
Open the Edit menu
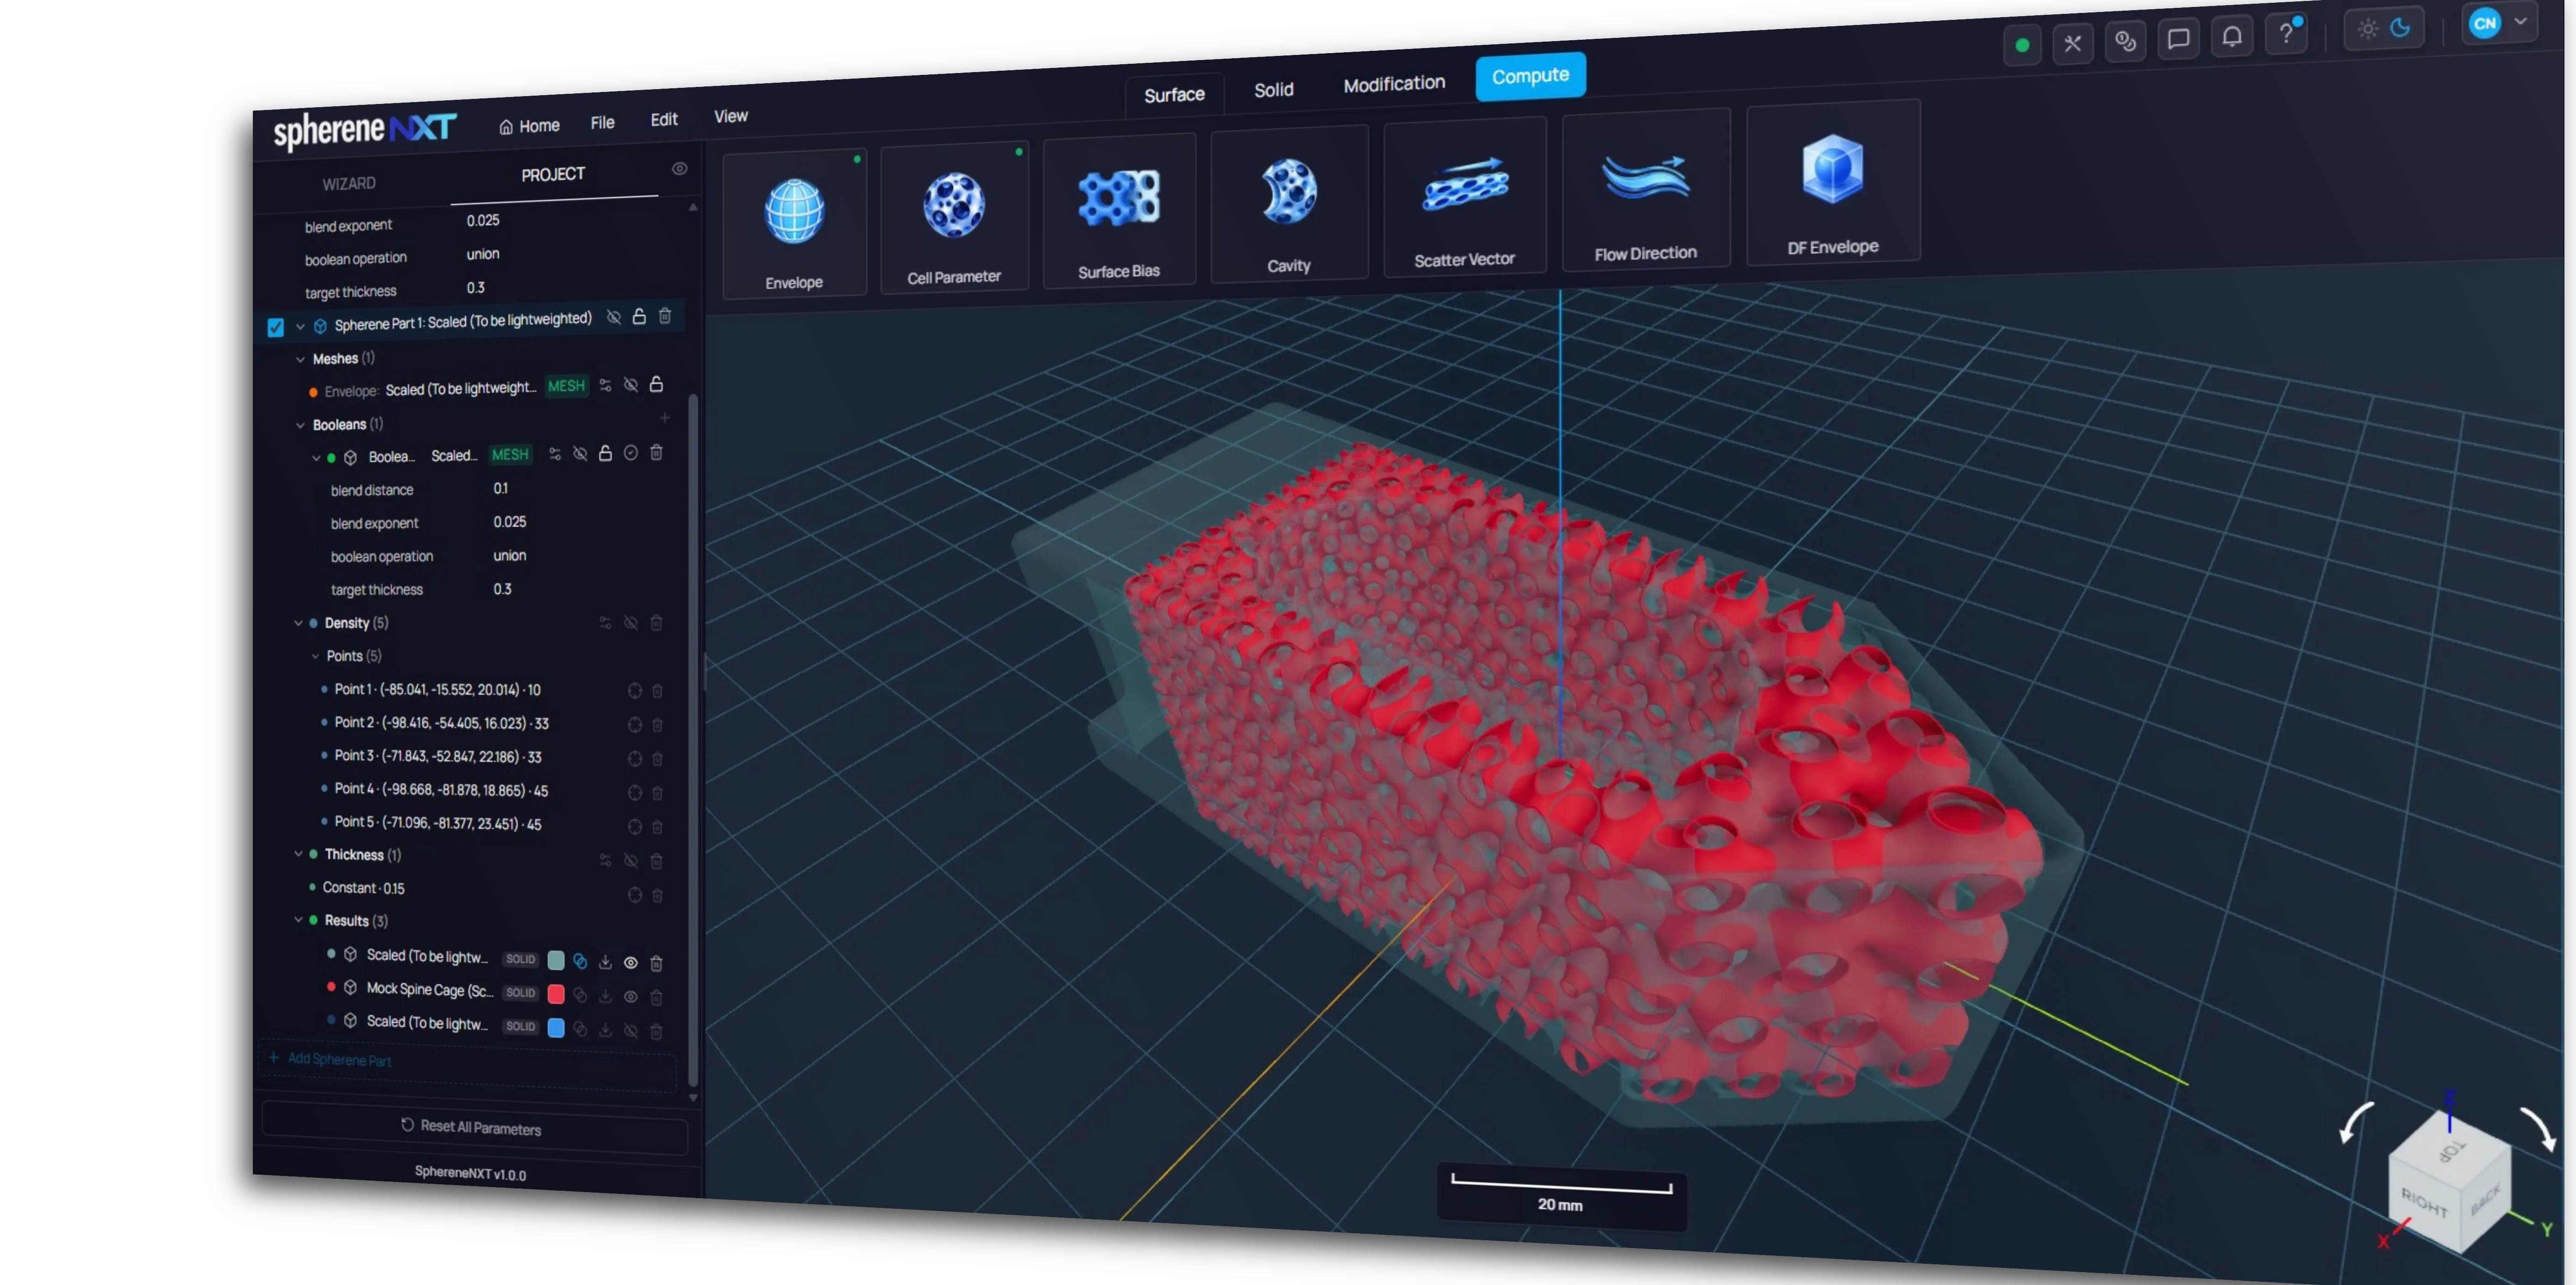(664, 120)
